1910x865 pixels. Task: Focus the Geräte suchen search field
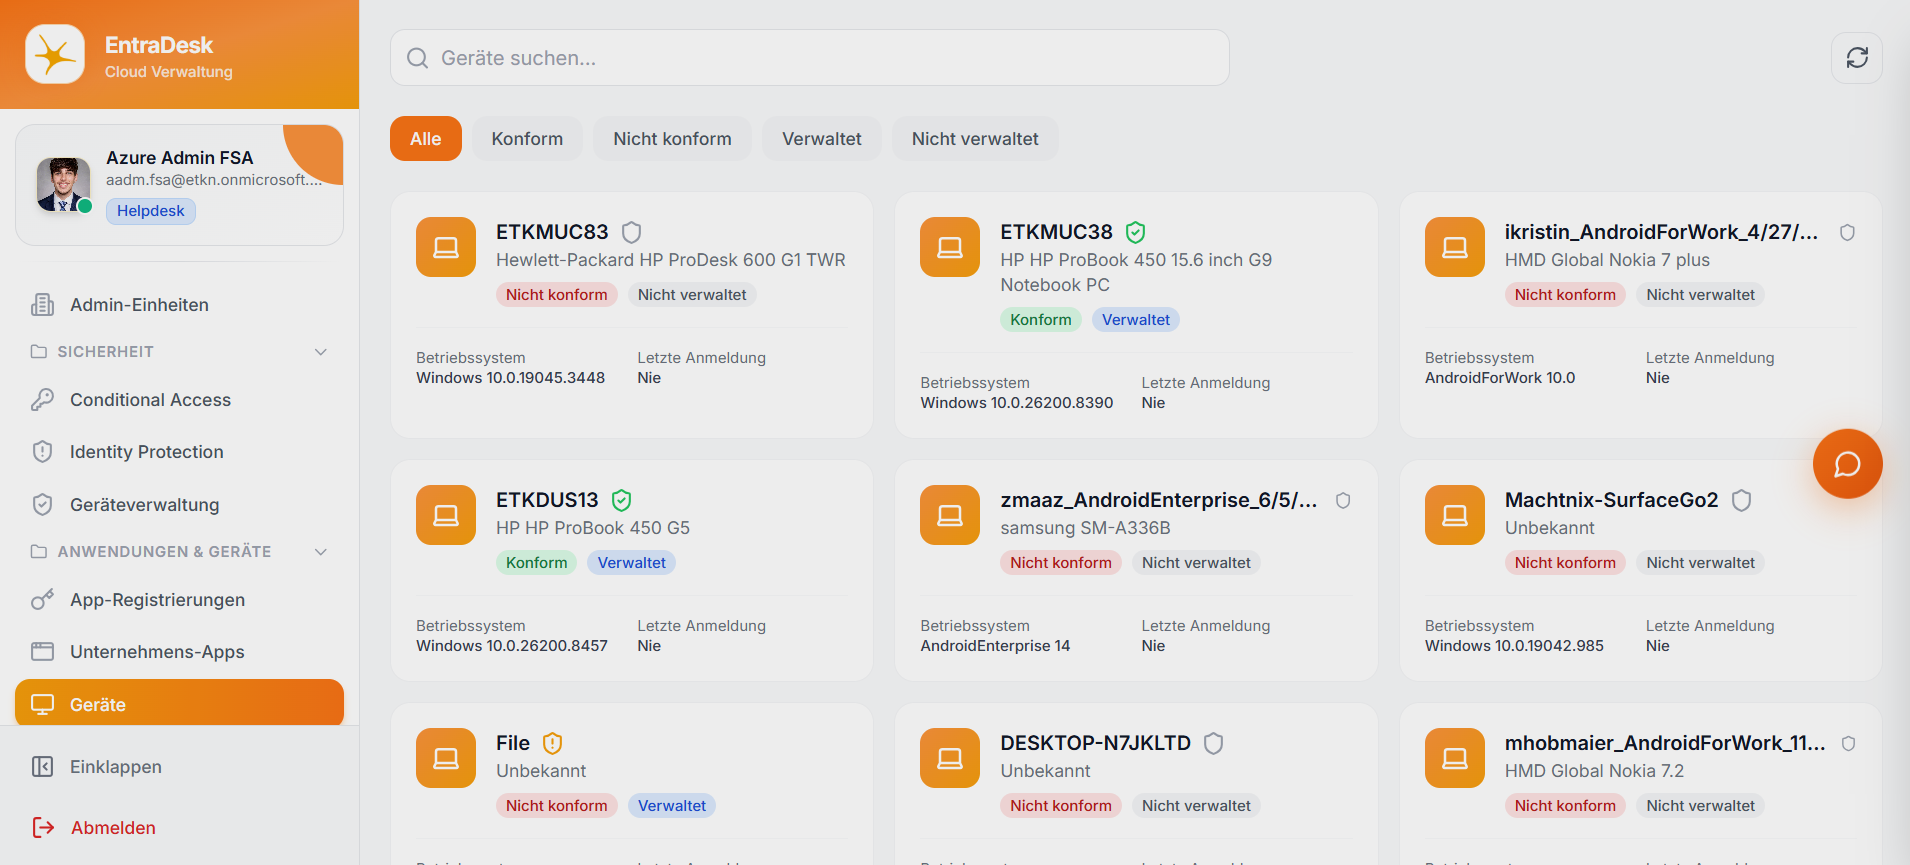coord(810,58)
